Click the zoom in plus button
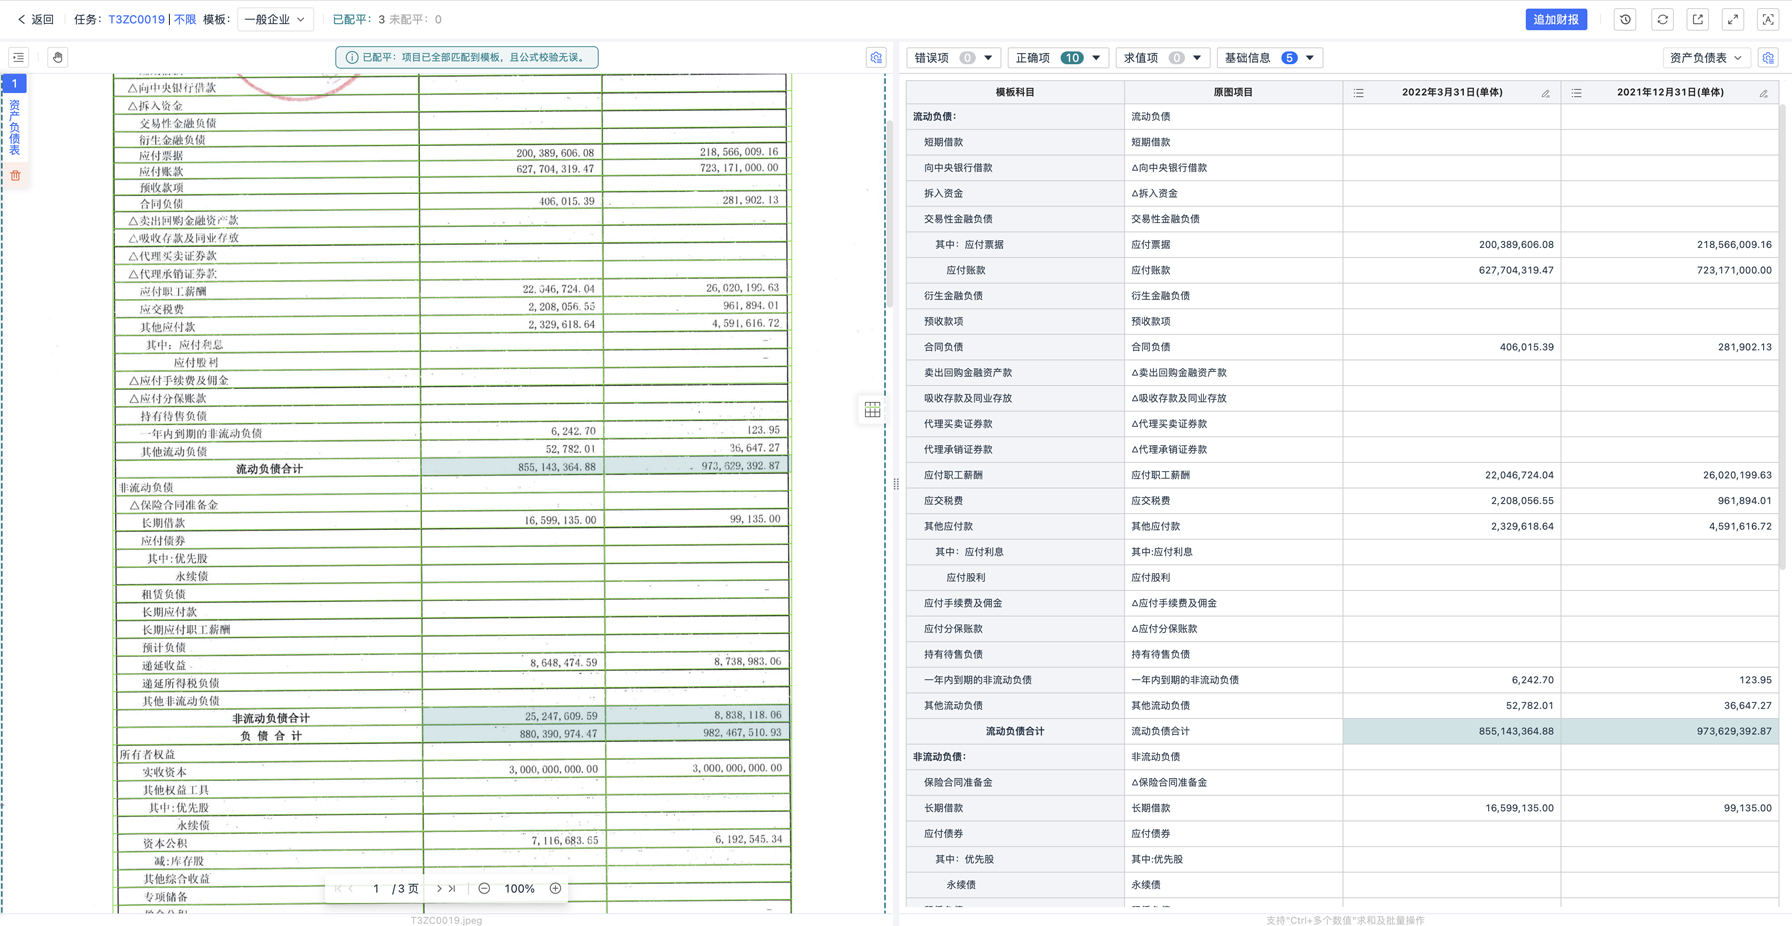The width and height of the screenshot is (1792, 926). point(555,888)
